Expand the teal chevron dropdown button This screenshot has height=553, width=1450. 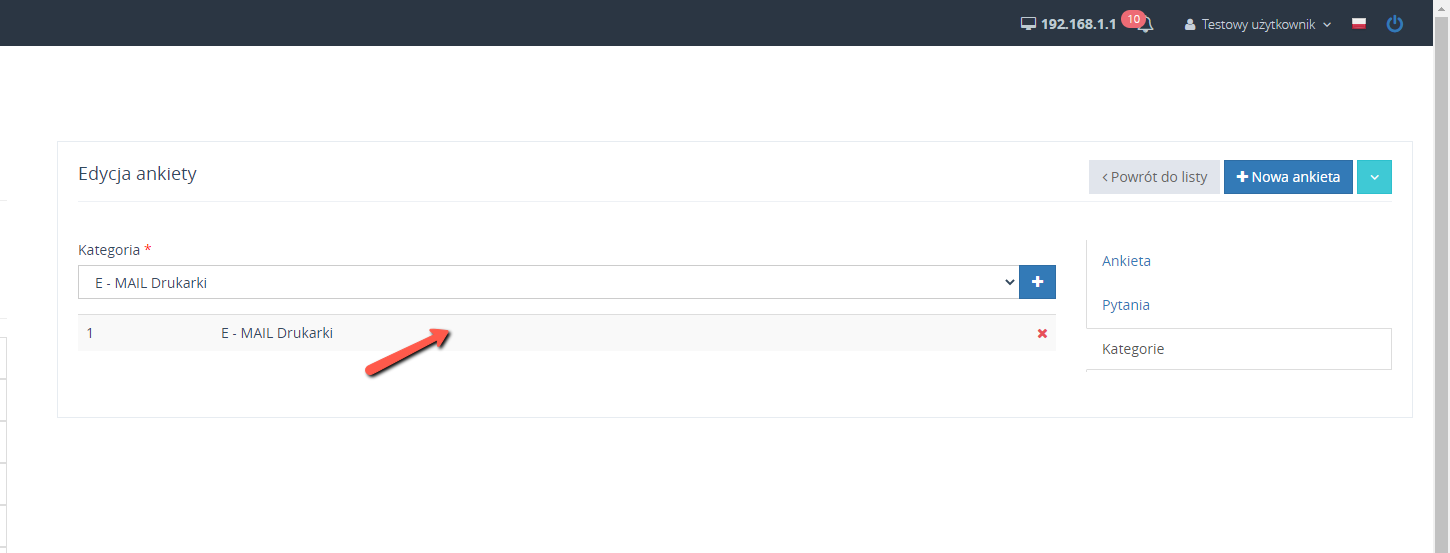coord(1374,177)
